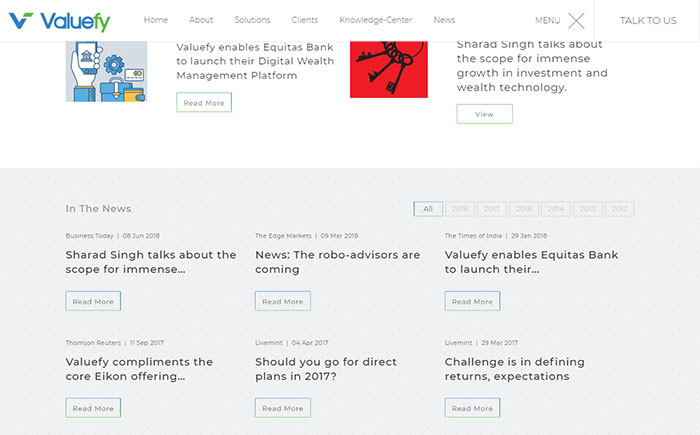Read more on Eikon offering article

pos(93,408)
